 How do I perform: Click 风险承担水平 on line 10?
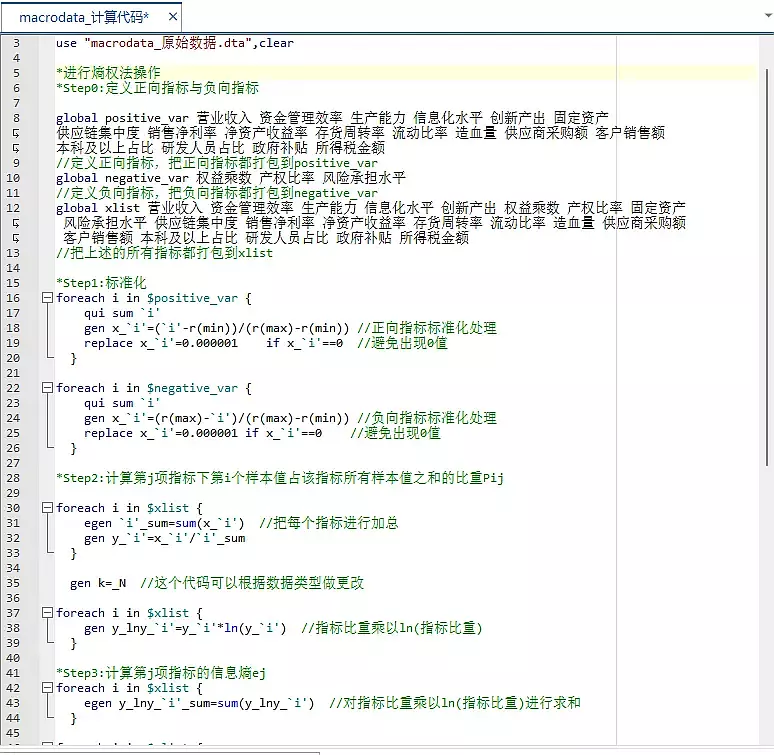click(364, 178)
